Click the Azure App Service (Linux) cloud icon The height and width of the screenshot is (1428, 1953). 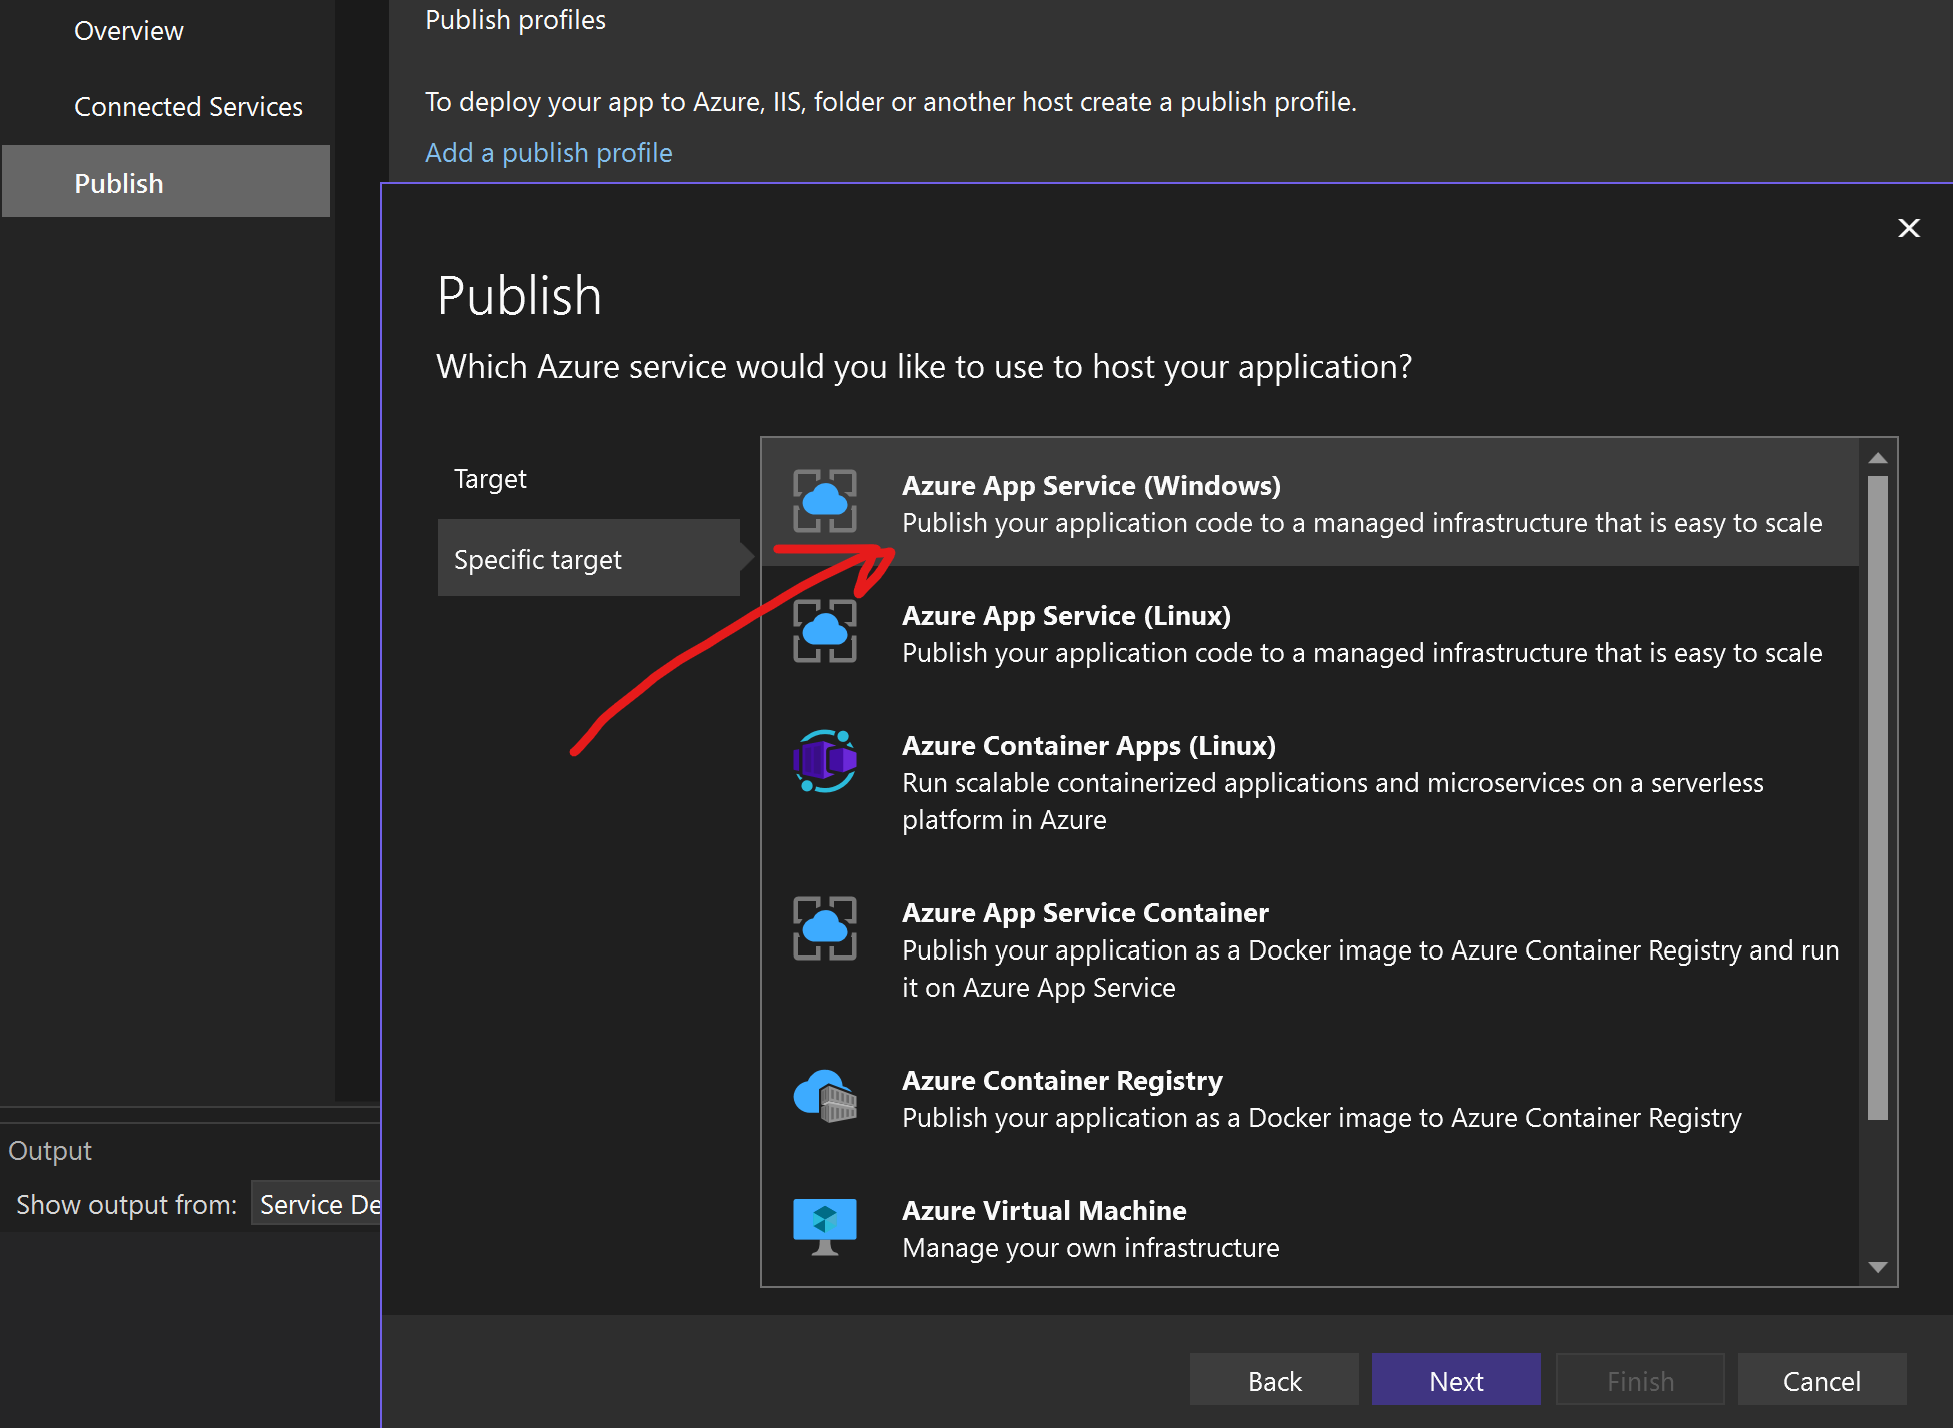point(825,631)
